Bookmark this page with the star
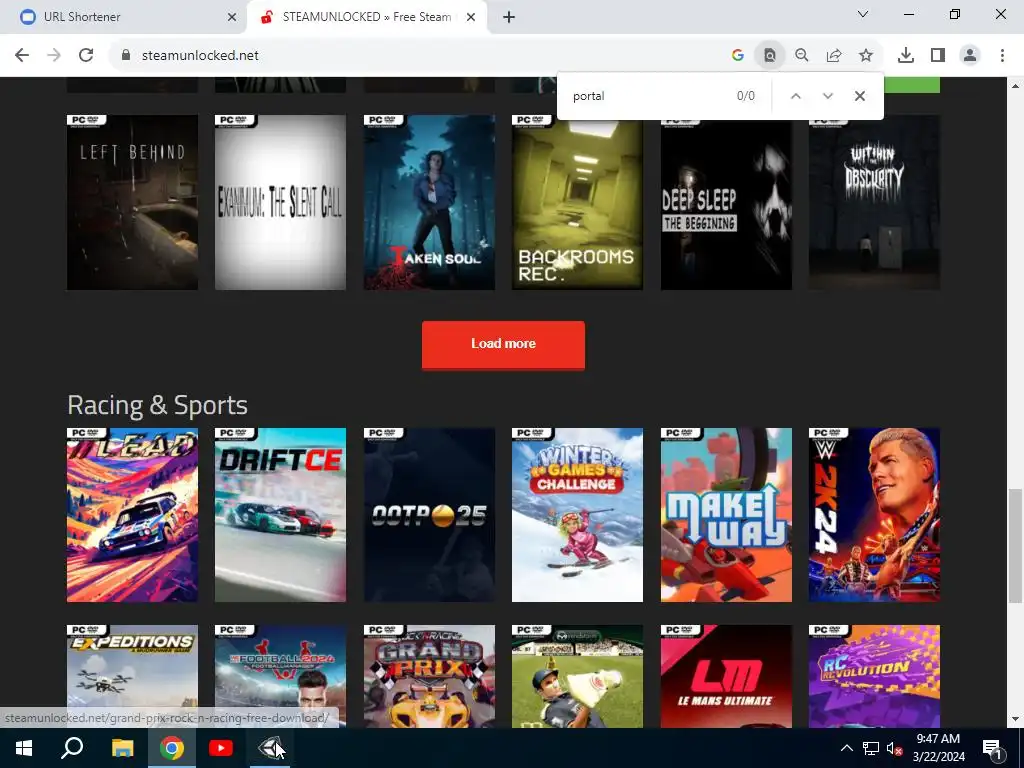Viewport: 1024px width, 768px height. click(866, 56)
